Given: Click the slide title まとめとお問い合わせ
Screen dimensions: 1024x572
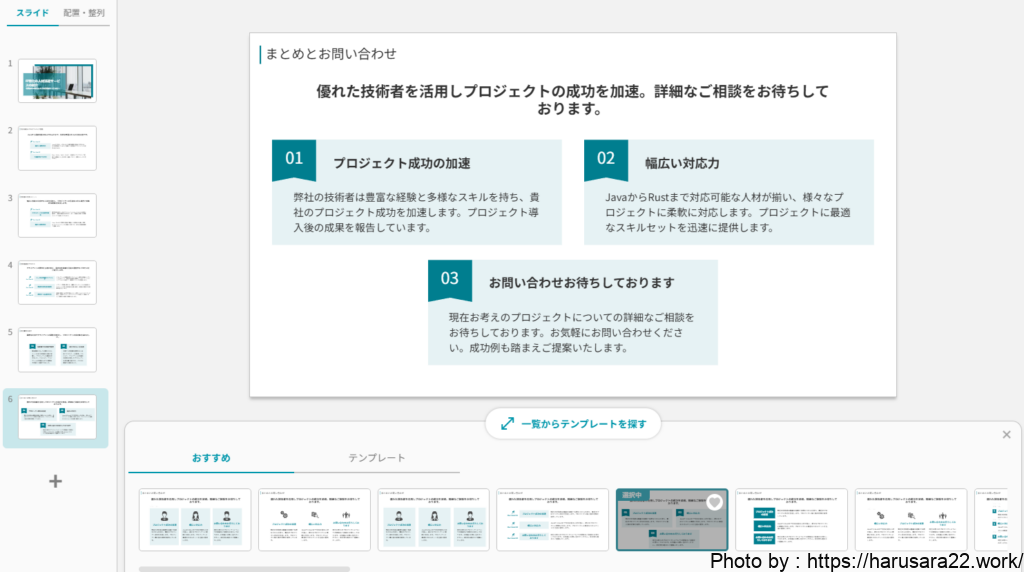Looking at the screenshot, I should point(331,54).
